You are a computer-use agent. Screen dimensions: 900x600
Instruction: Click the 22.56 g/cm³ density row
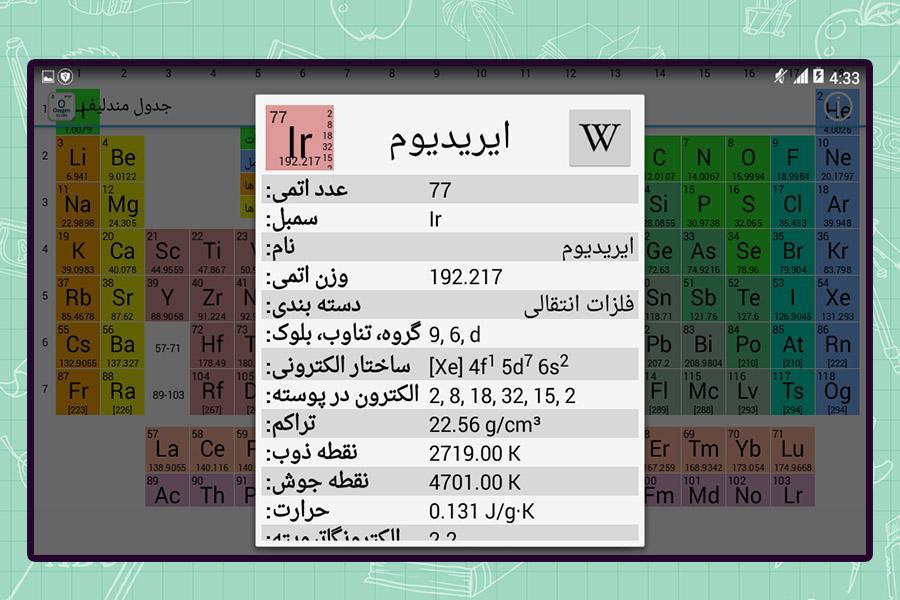click(450, 424)
